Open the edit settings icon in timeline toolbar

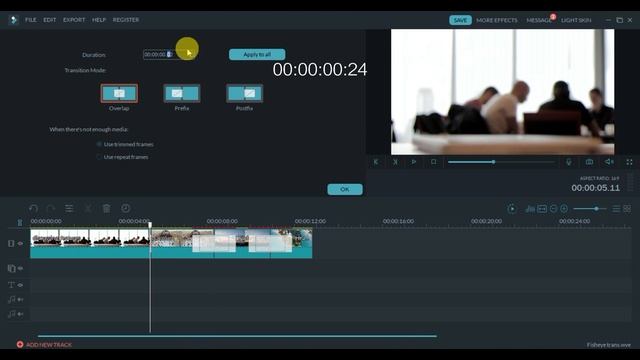69,209
